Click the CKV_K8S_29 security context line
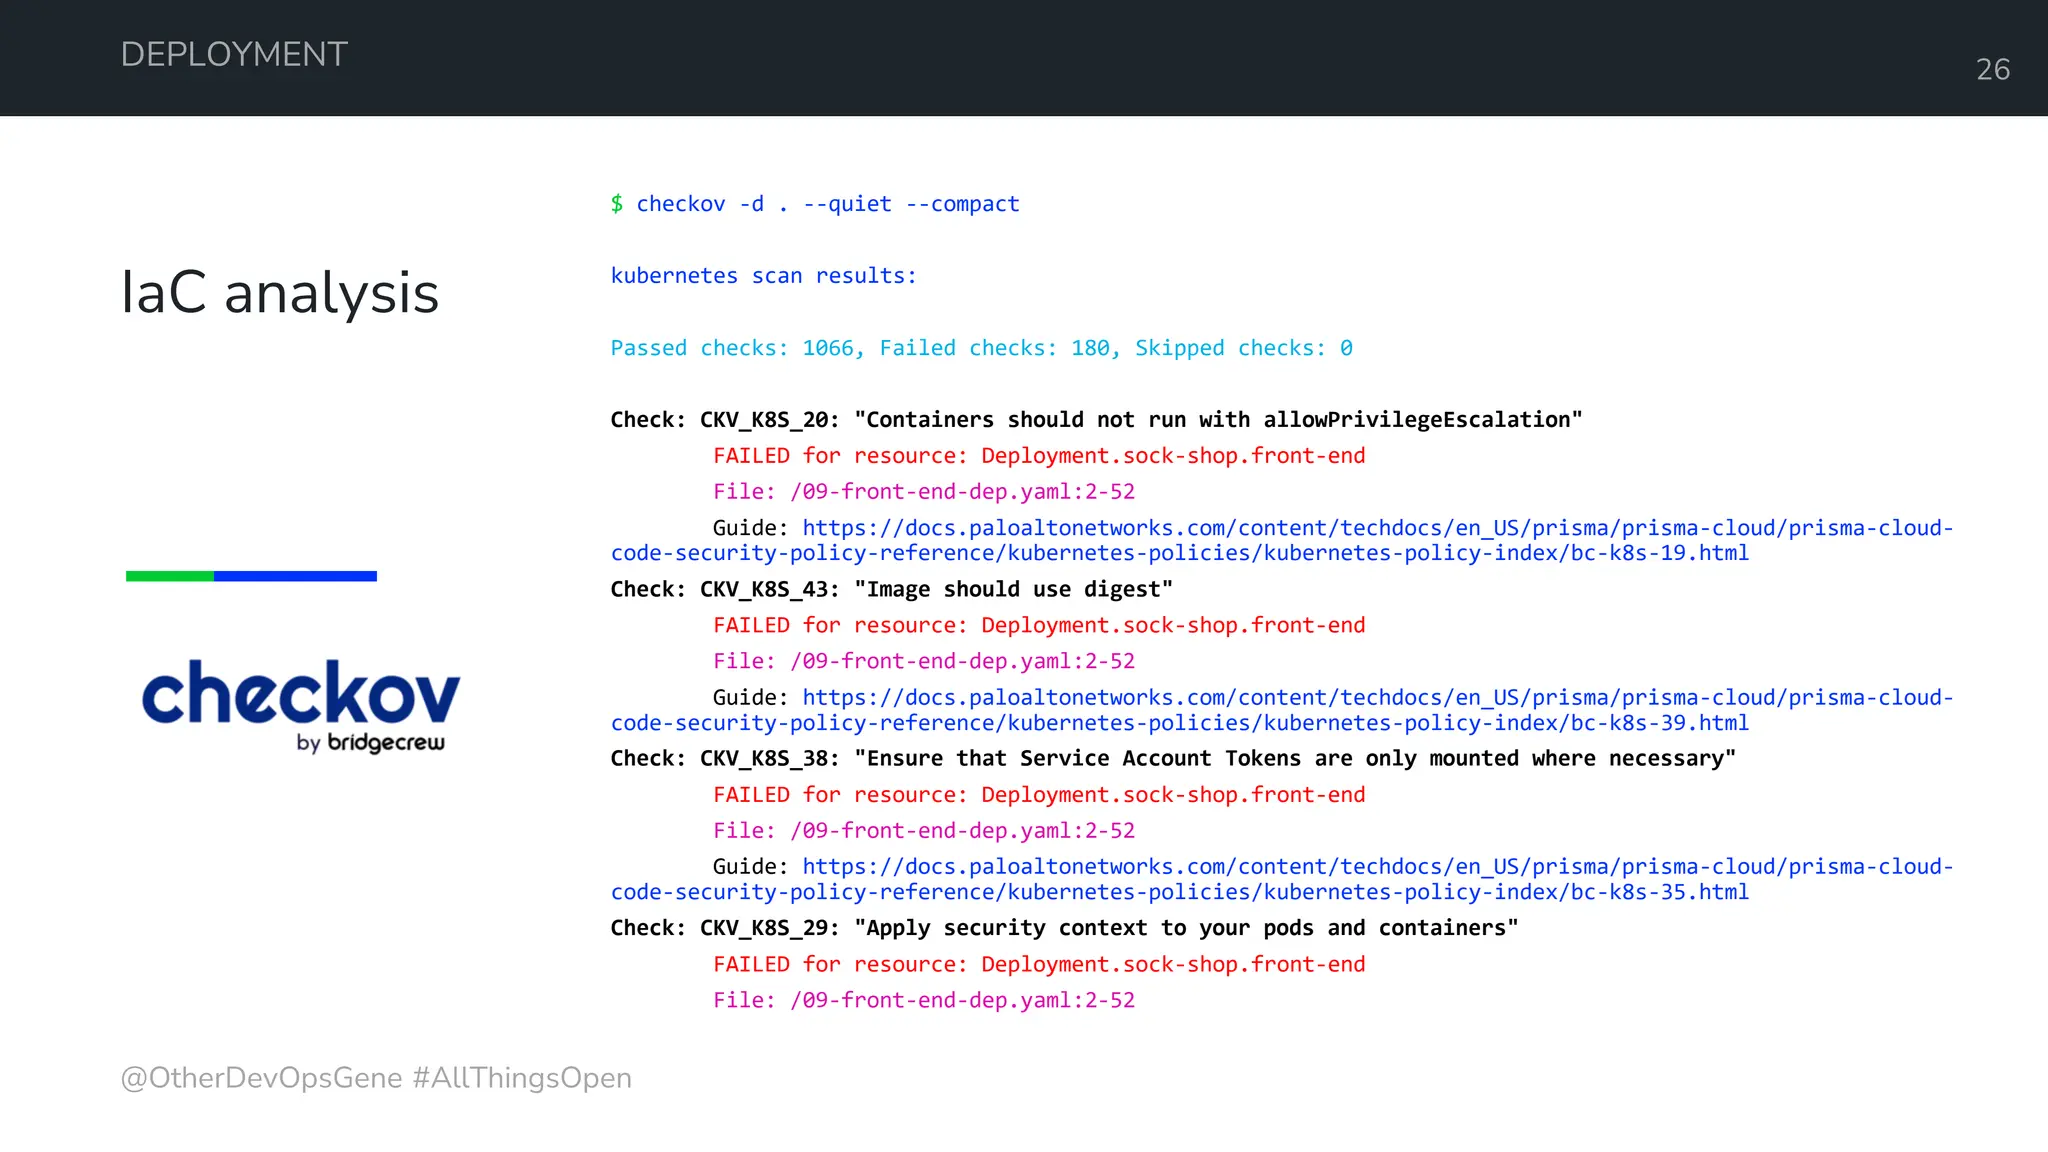Screen dimensions: 2048x1152 [1064, 928]
